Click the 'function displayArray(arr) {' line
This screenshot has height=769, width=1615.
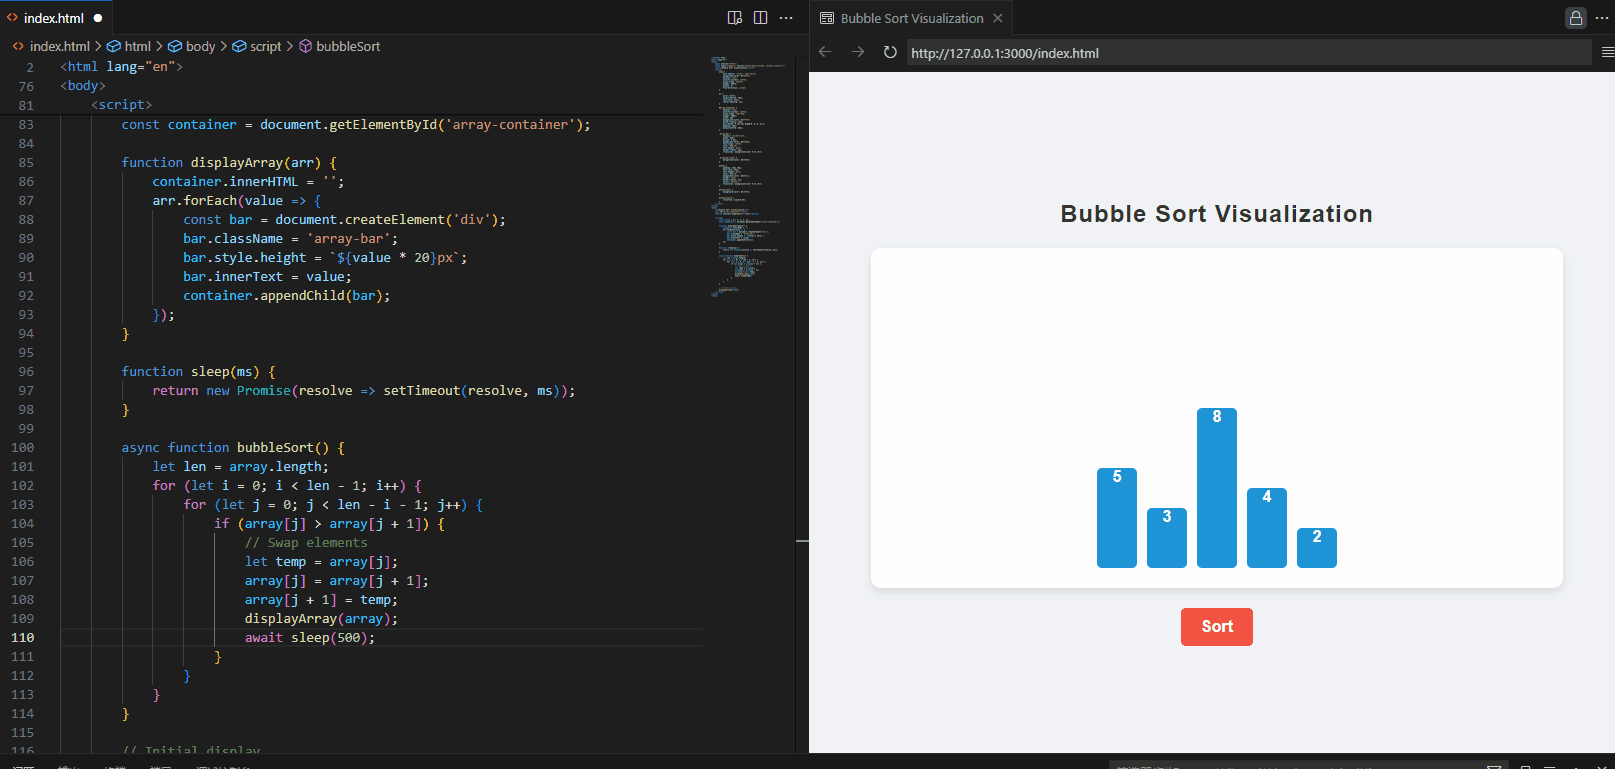click(229, 163)
